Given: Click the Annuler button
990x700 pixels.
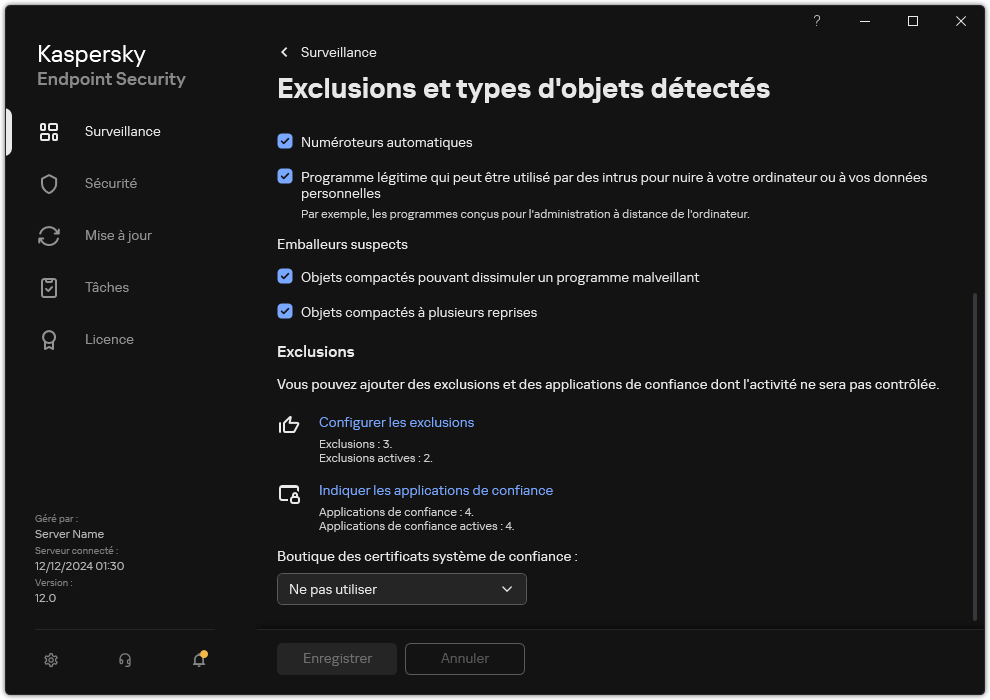Looking at the screenshot, I should [464, 658].
